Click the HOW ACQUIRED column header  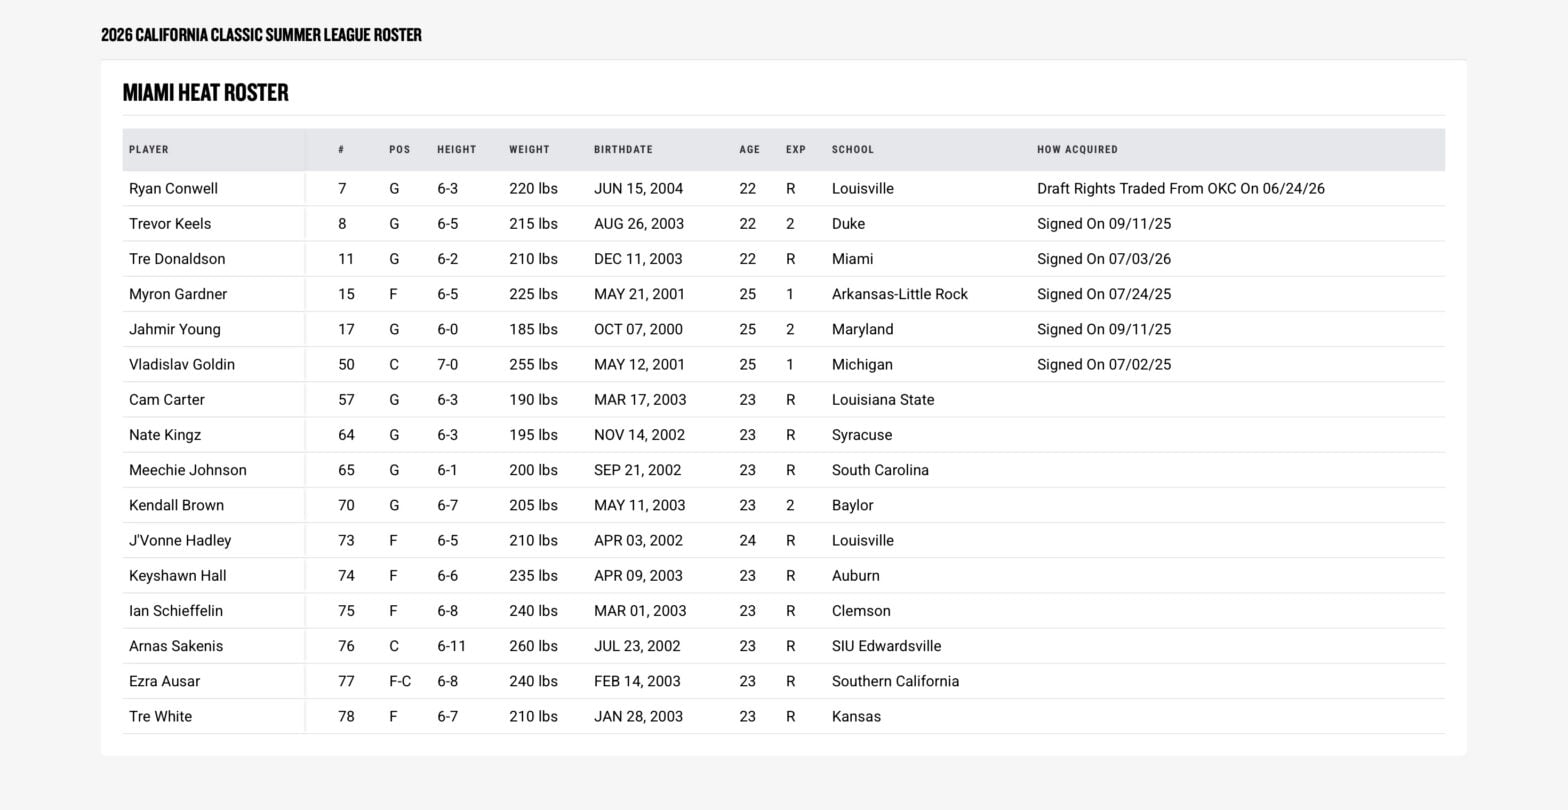coord(1077,150)
